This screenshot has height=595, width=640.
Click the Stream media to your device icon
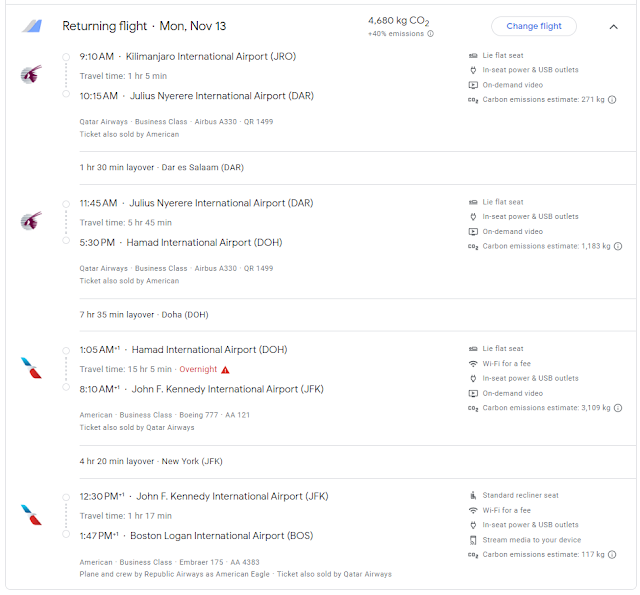(473, 540)
